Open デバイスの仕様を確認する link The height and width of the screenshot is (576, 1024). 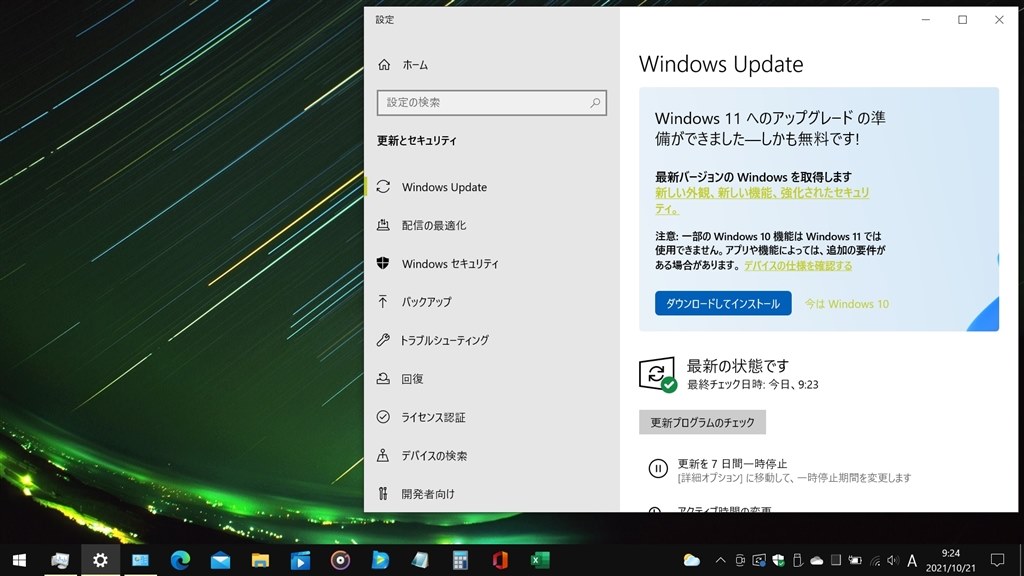[798, 266]
